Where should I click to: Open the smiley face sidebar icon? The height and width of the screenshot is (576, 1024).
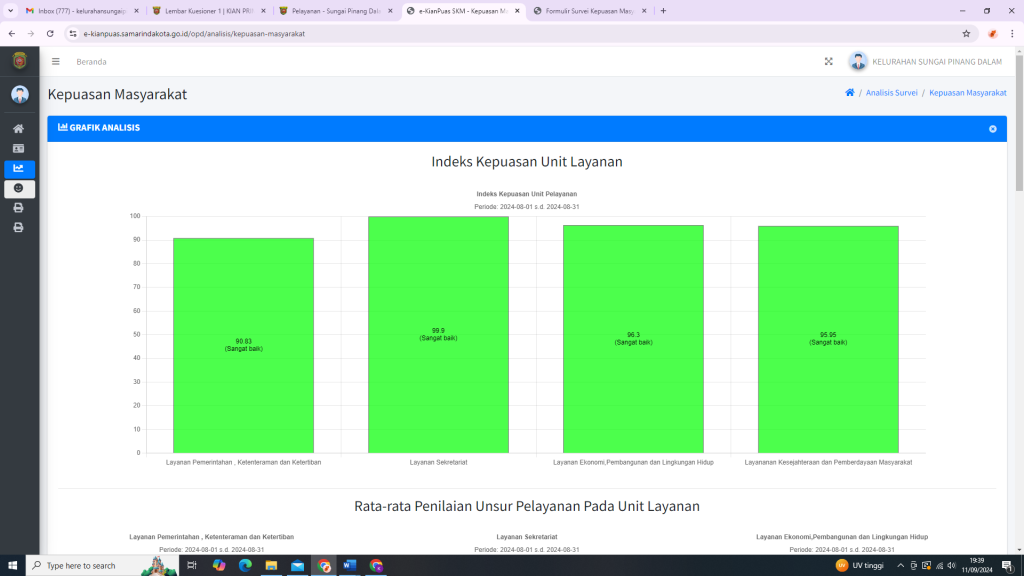tap(19, 189)
